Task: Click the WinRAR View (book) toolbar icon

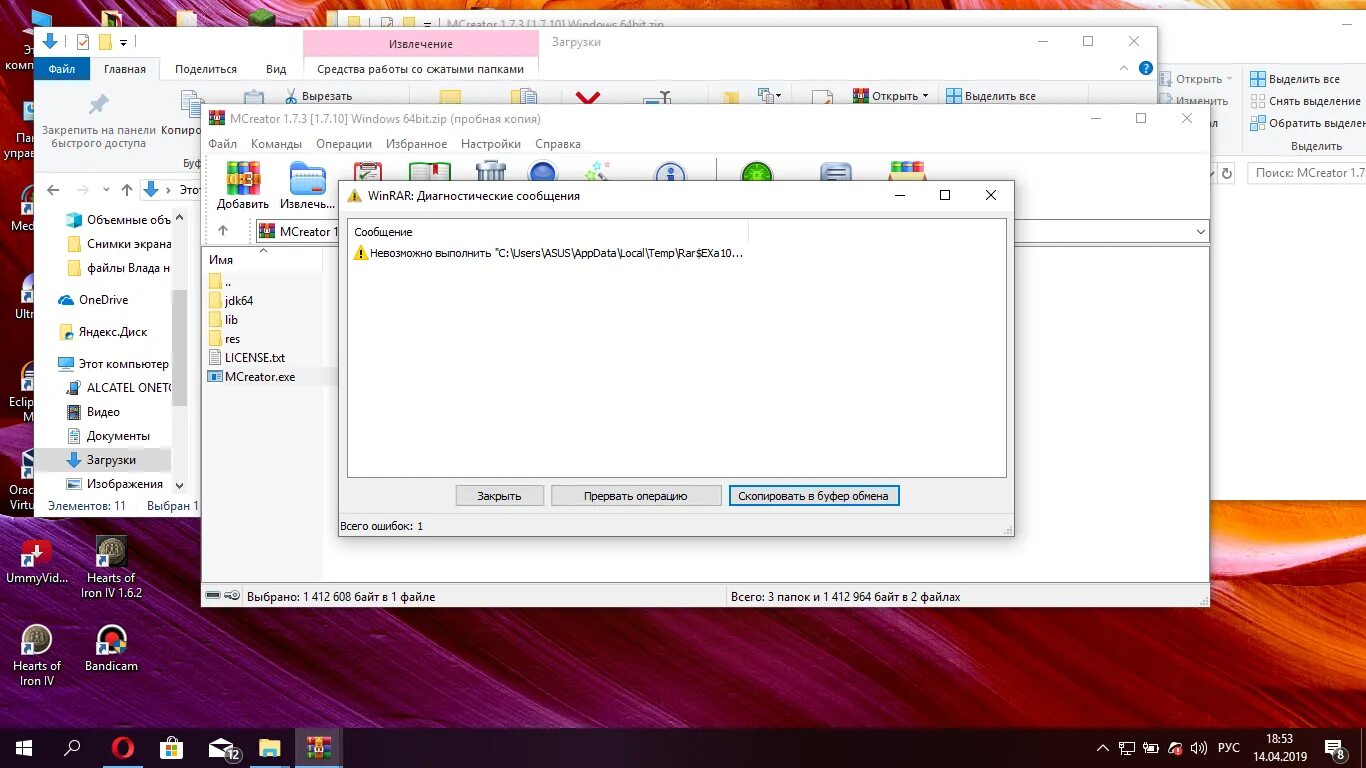Action: (x=429, y=172)
